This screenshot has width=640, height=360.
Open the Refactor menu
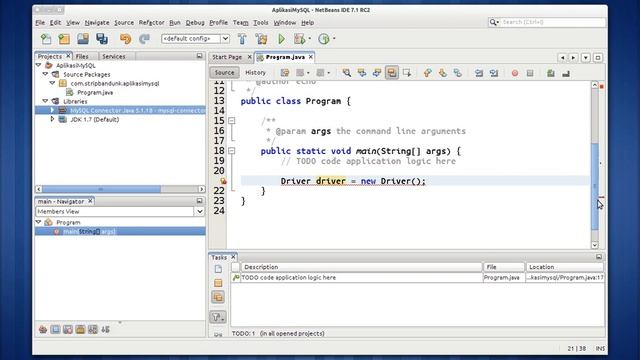pyautogui.click(x=151, y=22)
